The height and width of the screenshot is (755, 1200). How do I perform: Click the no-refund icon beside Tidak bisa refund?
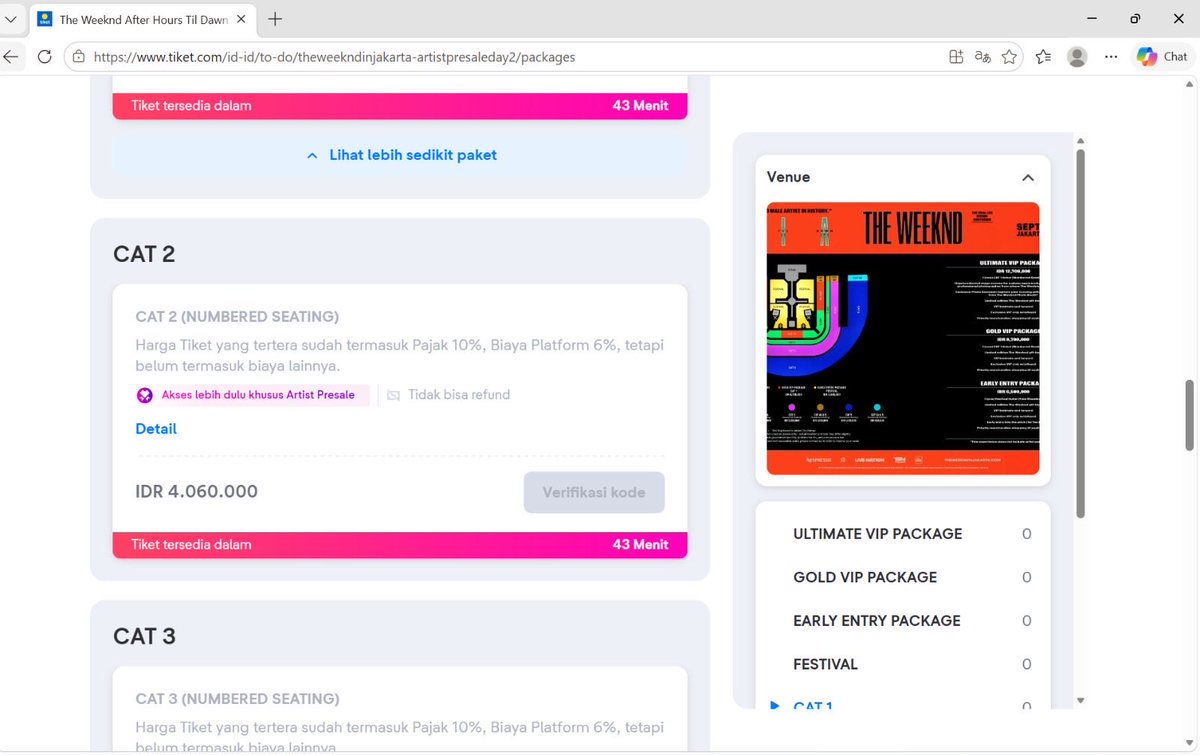tap(393, 395)
